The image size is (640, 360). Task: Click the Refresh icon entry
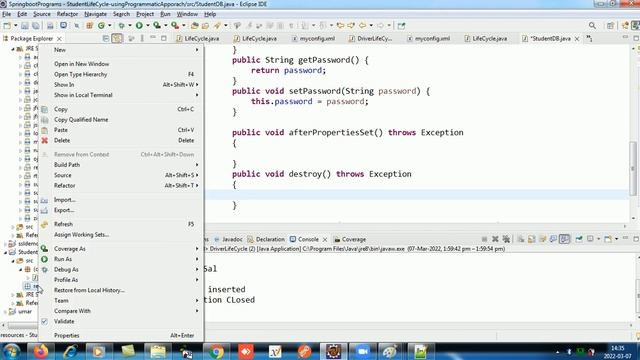coord(122,224)
